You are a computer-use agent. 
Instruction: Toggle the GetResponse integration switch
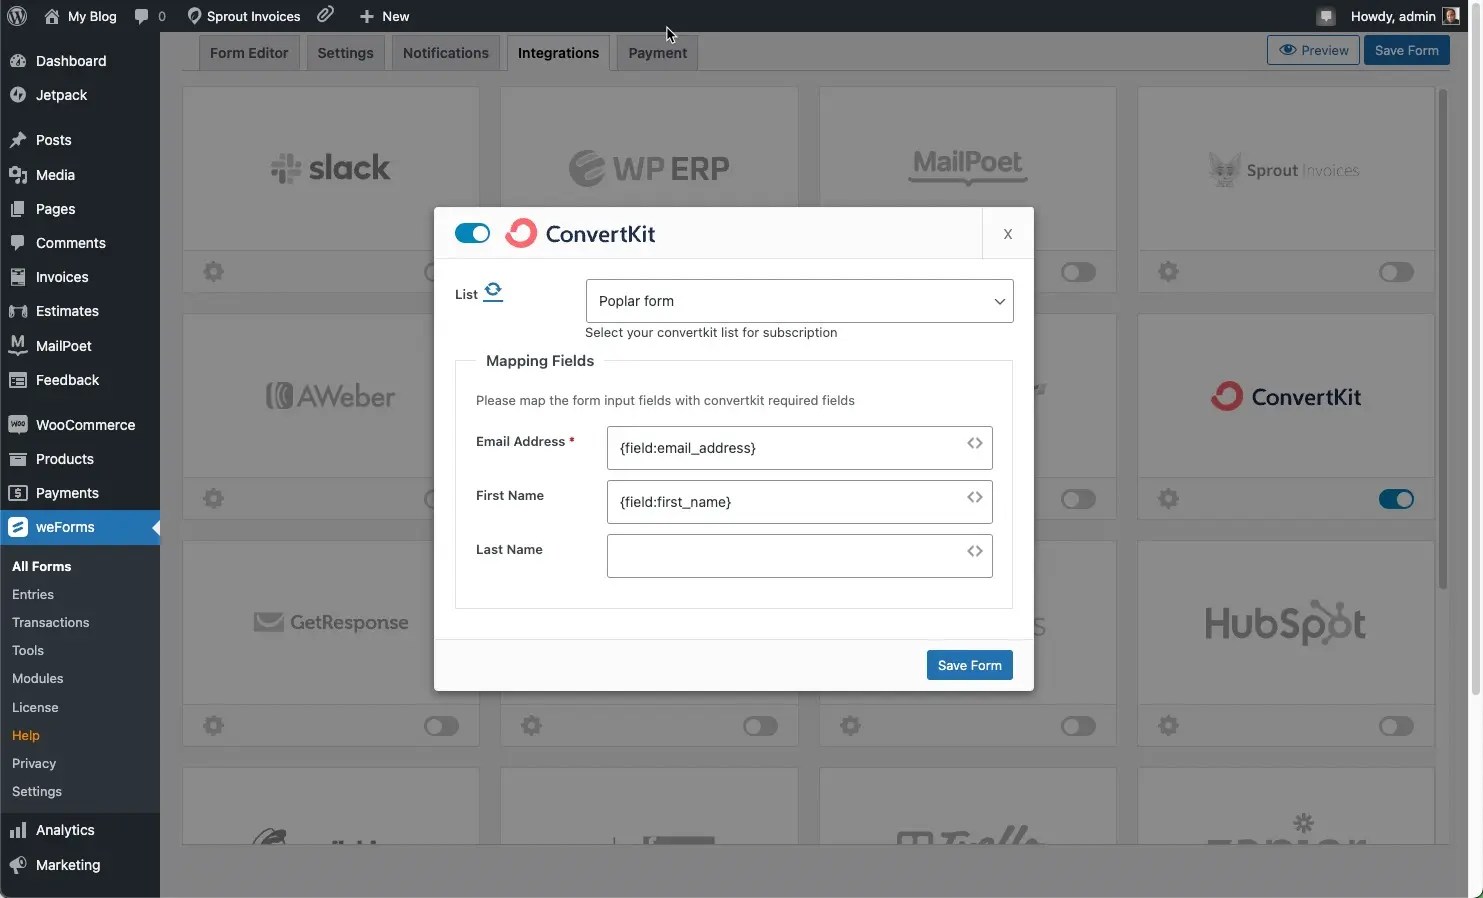(440, 726)
